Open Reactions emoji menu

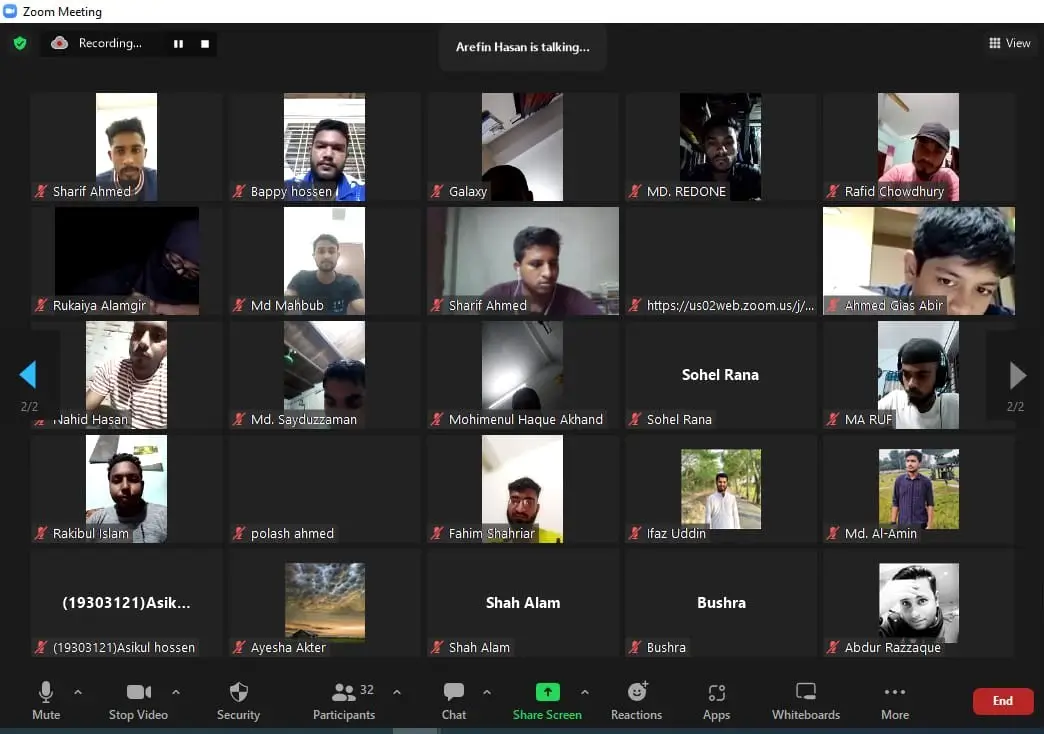[637, 700]
